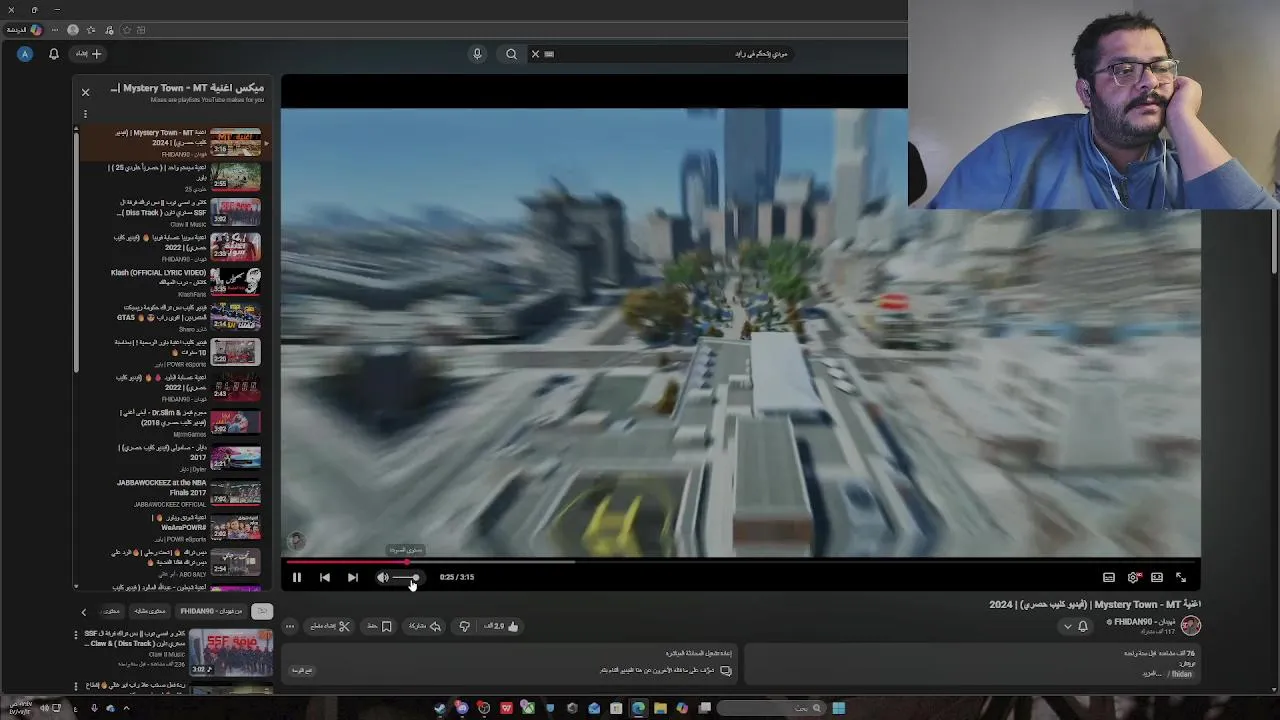Go to the previous video in the player
The image size is (1280, 720).
(x=325, y=577)
